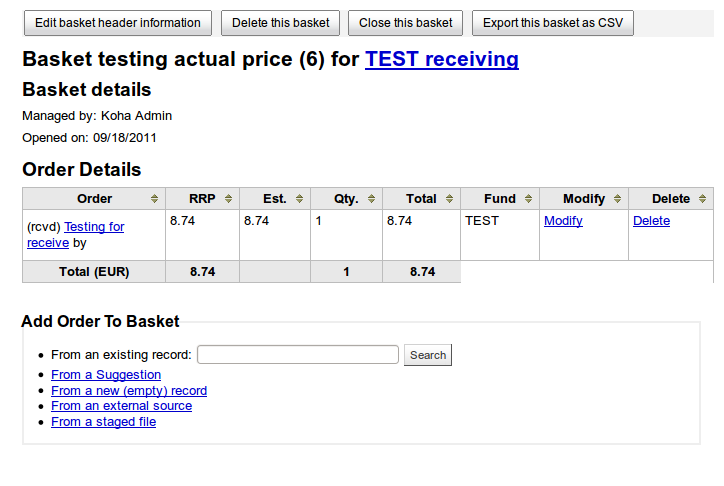Click sort arrows icon in Est. column
Screen dimensions: 724x486
[299, 199]
